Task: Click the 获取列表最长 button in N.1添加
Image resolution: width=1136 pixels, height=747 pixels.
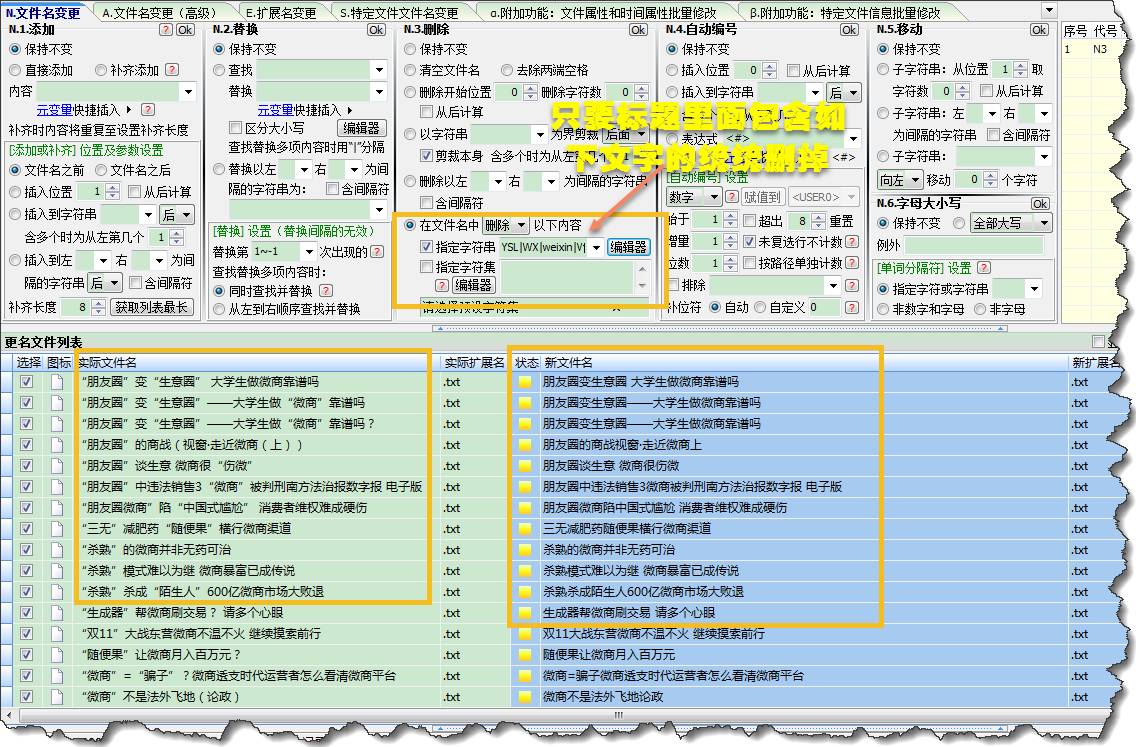Action: 152,307
